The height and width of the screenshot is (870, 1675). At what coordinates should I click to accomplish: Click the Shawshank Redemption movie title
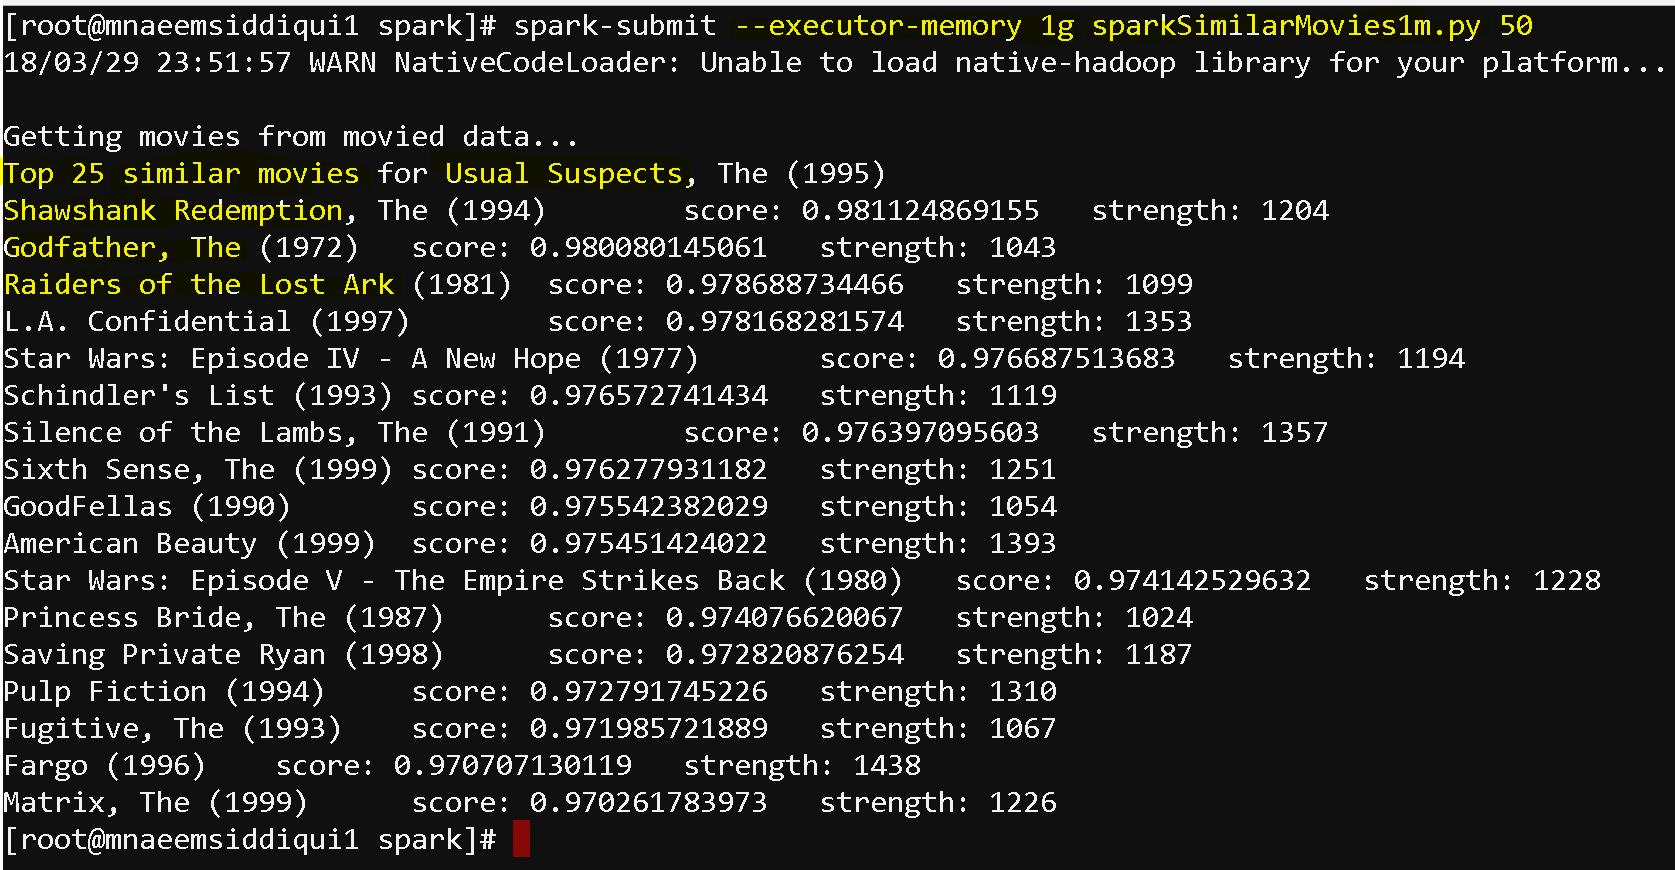174,211
